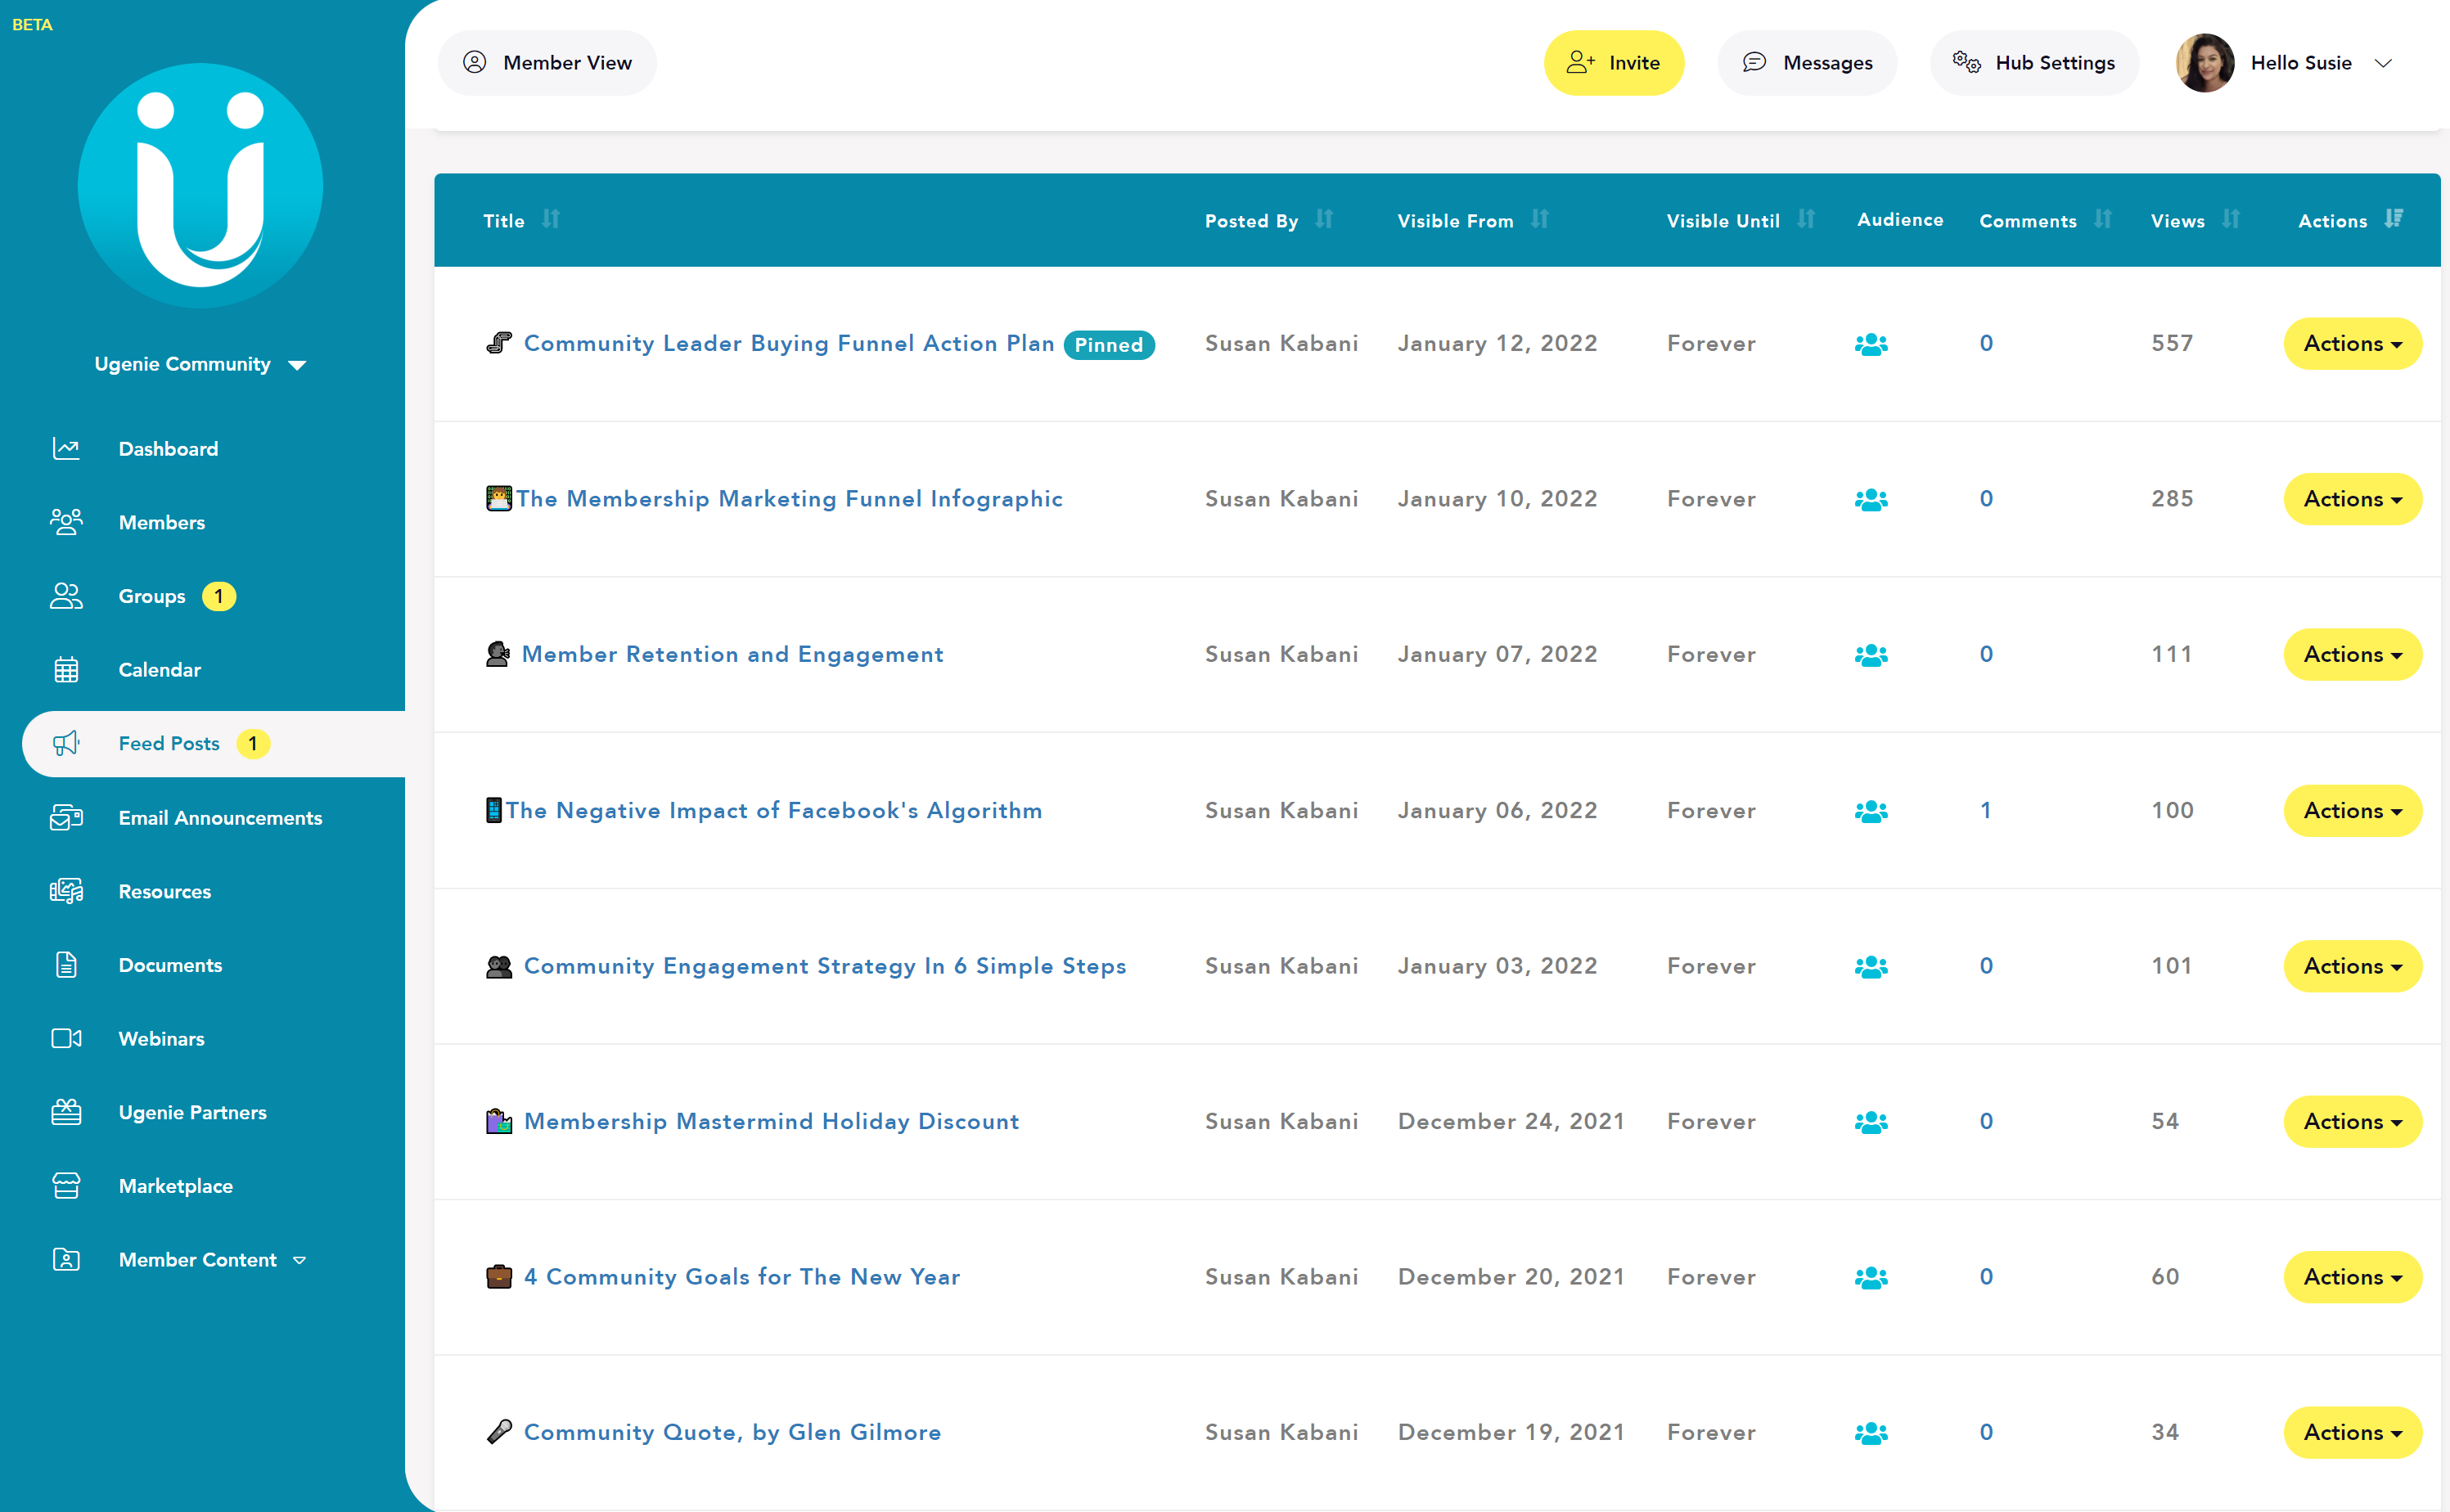Click audience group icon for Member Retention post
Image resolution: width=2450 pixels, height=1512 pixels.
tap(1870, 655)
